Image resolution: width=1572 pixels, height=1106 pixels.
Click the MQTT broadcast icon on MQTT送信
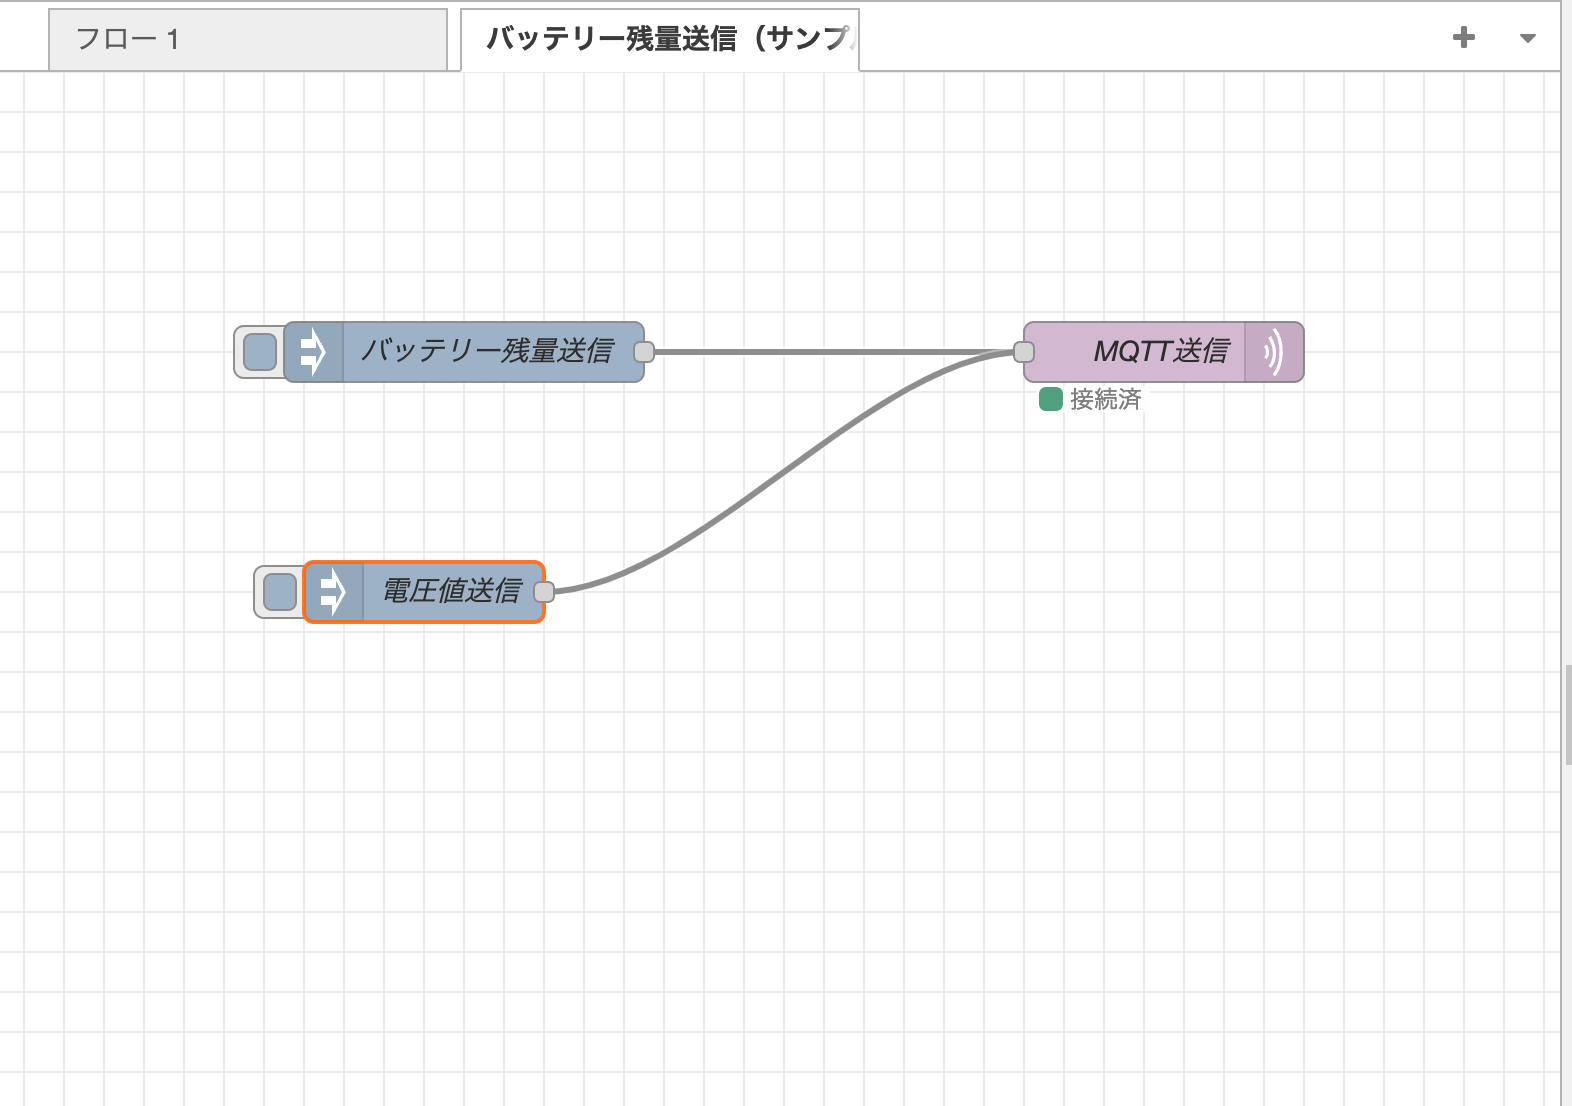(1274, 352)
